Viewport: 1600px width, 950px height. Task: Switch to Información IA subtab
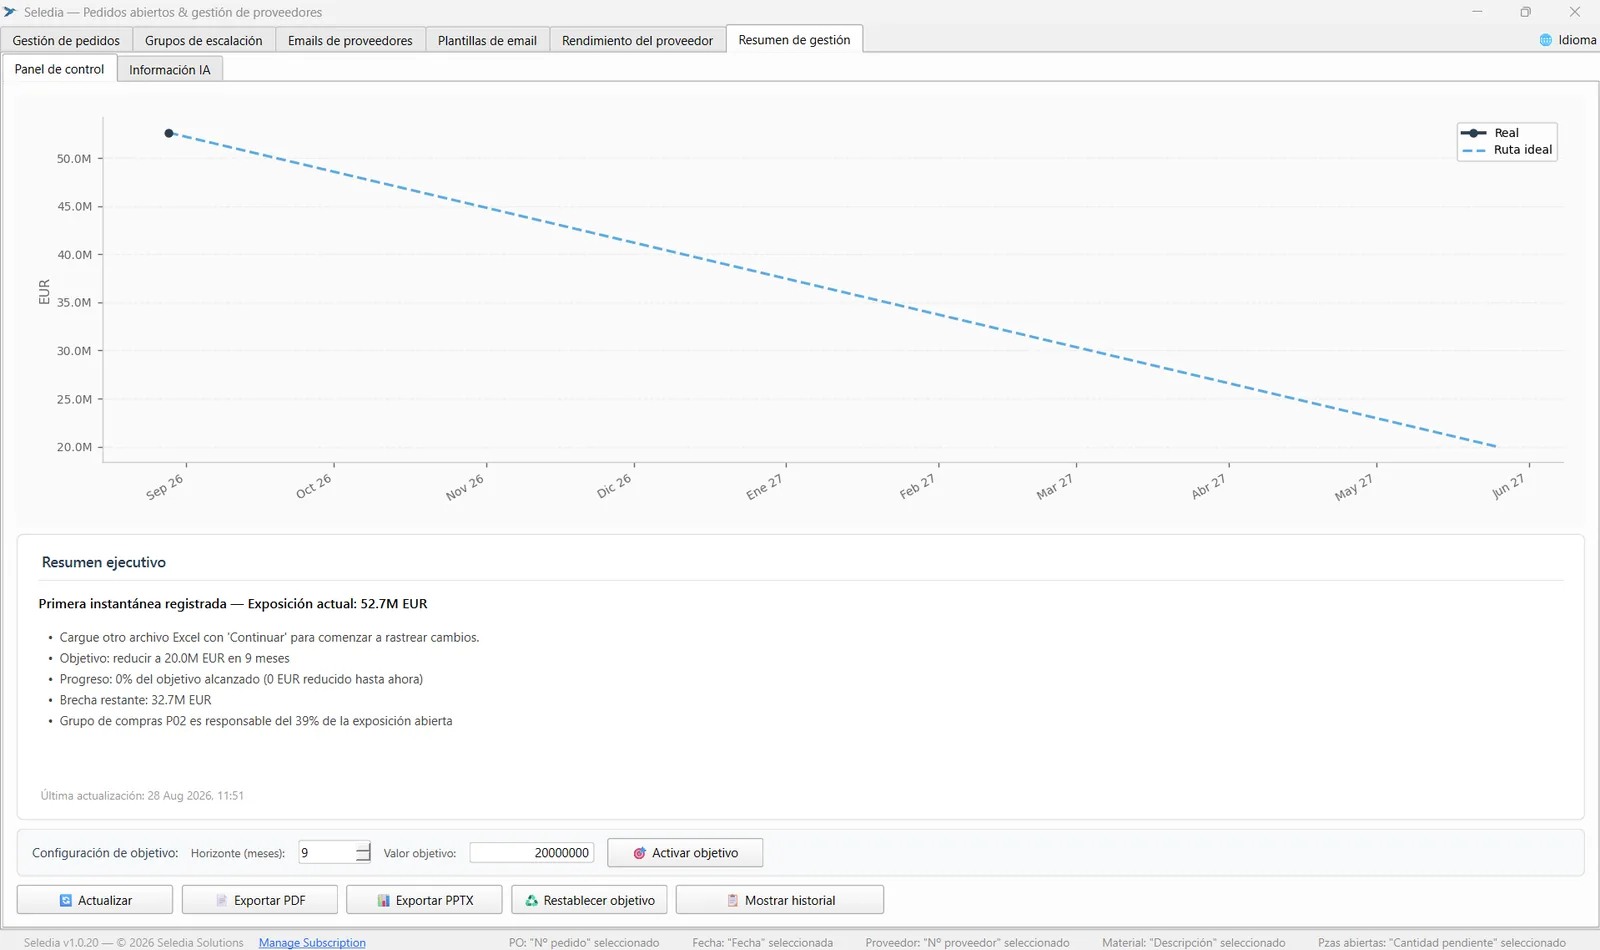pos(170,70)
